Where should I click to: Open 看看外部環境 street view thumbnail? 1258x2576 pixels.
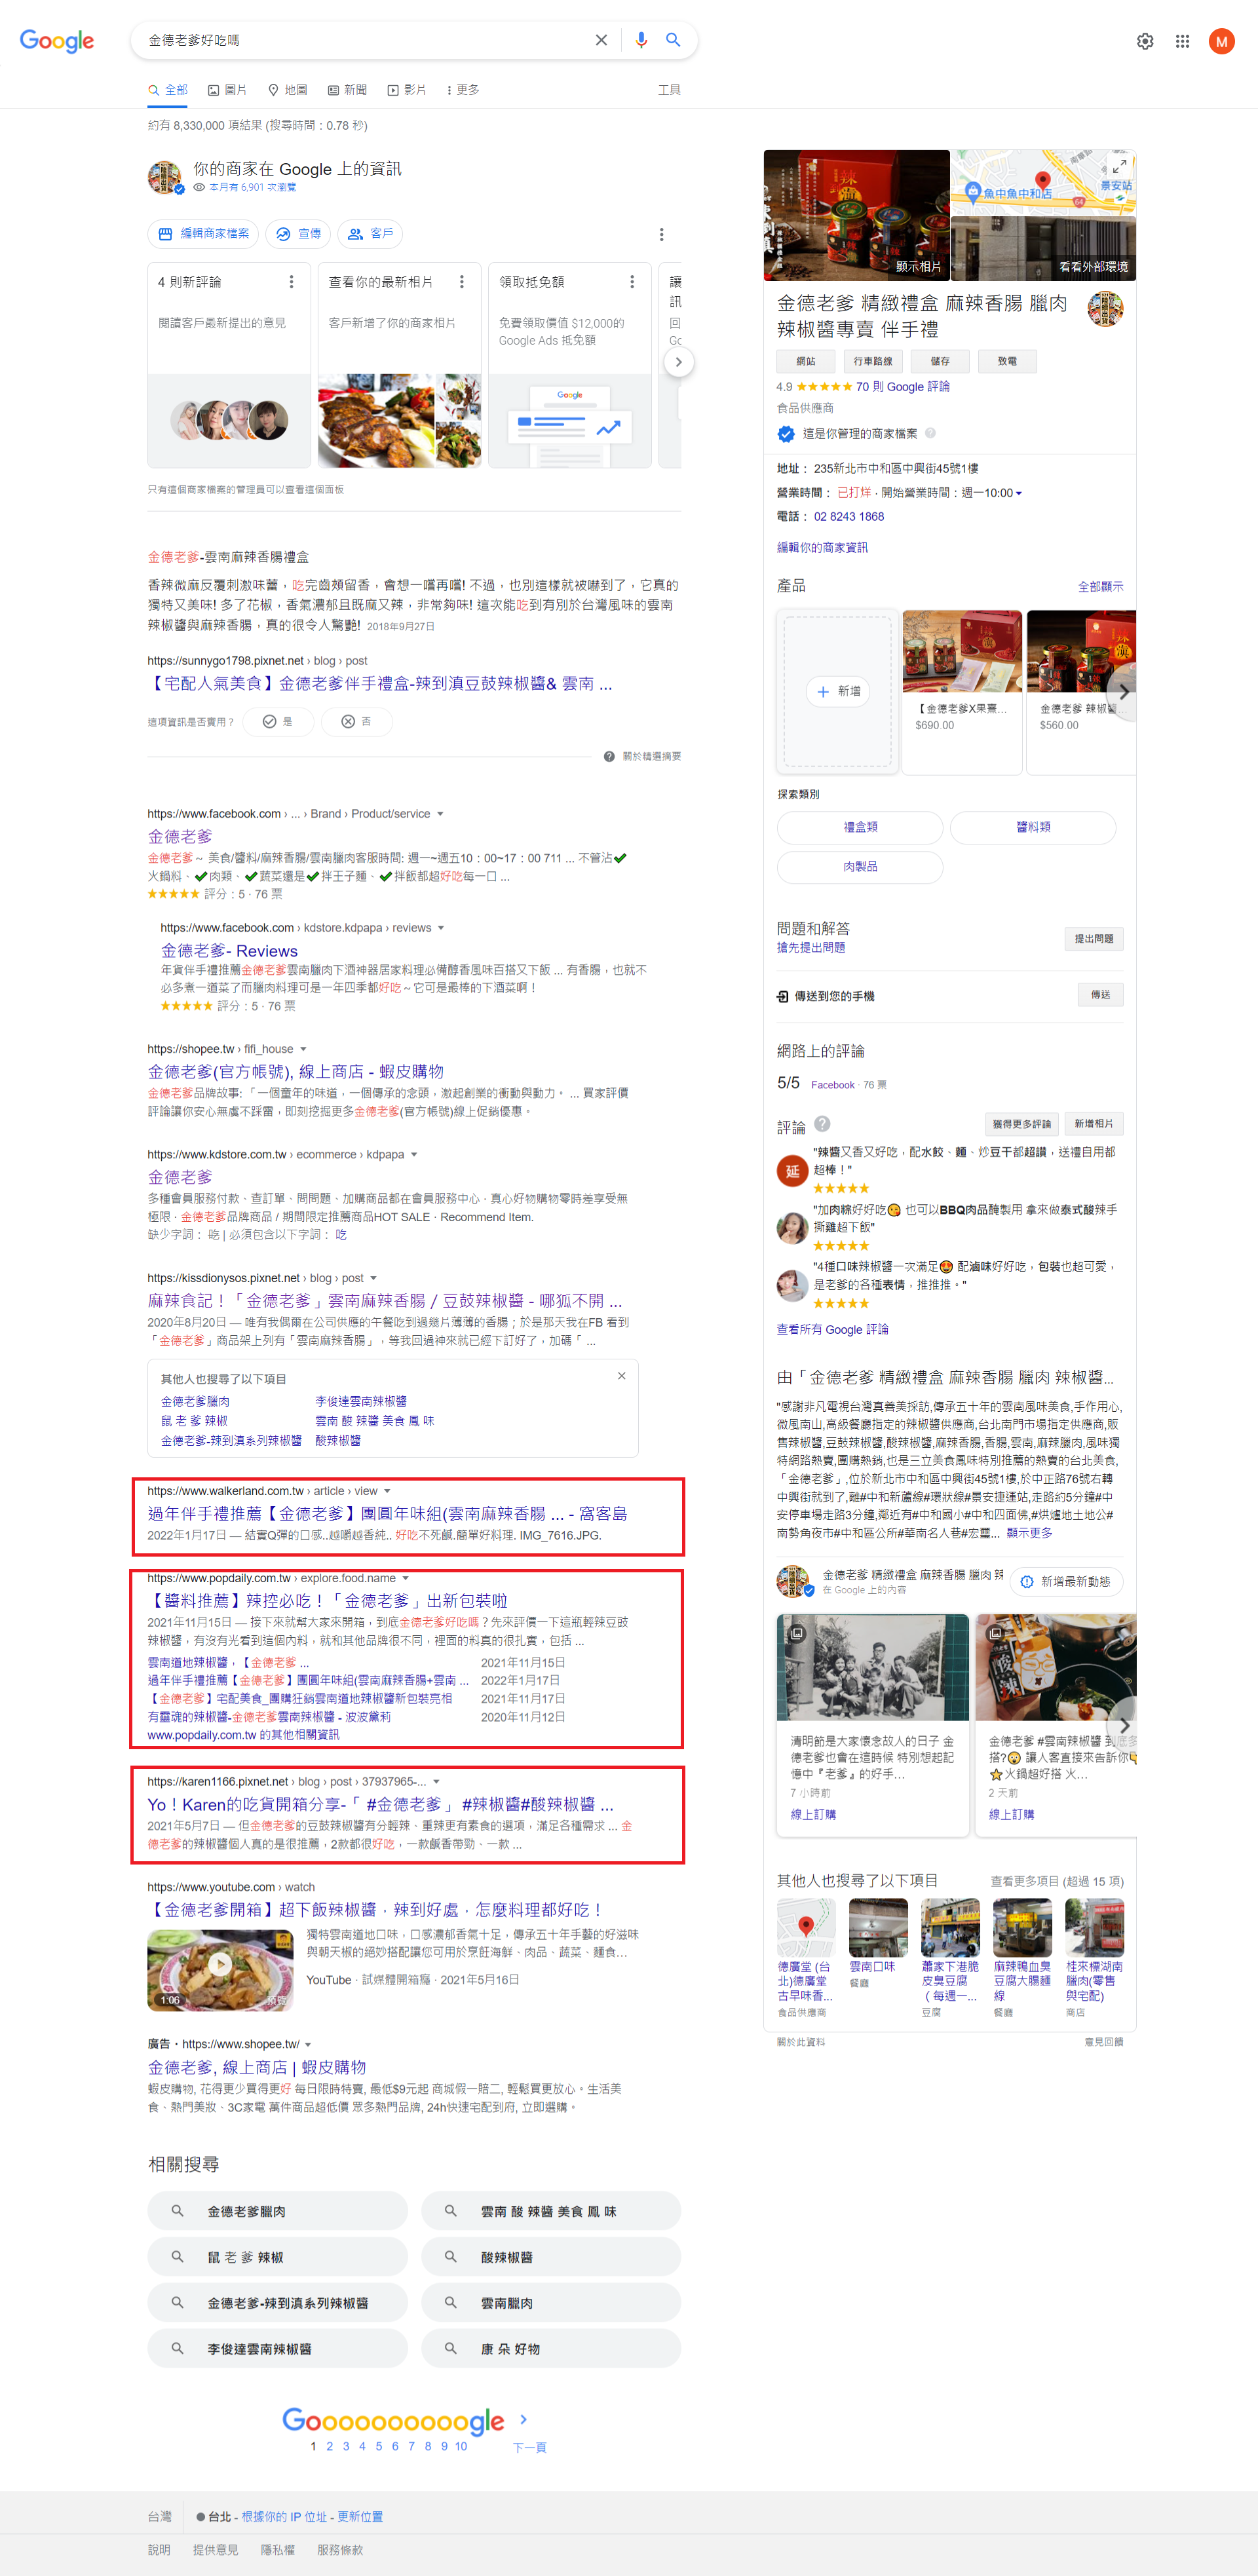(x=1043, y=249)
